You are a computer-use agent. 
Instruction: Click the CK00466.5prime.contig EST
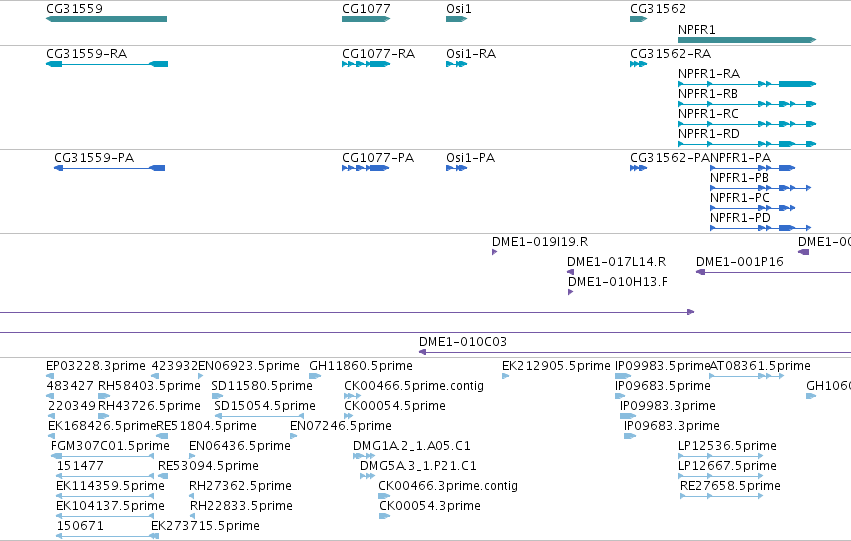352,396
